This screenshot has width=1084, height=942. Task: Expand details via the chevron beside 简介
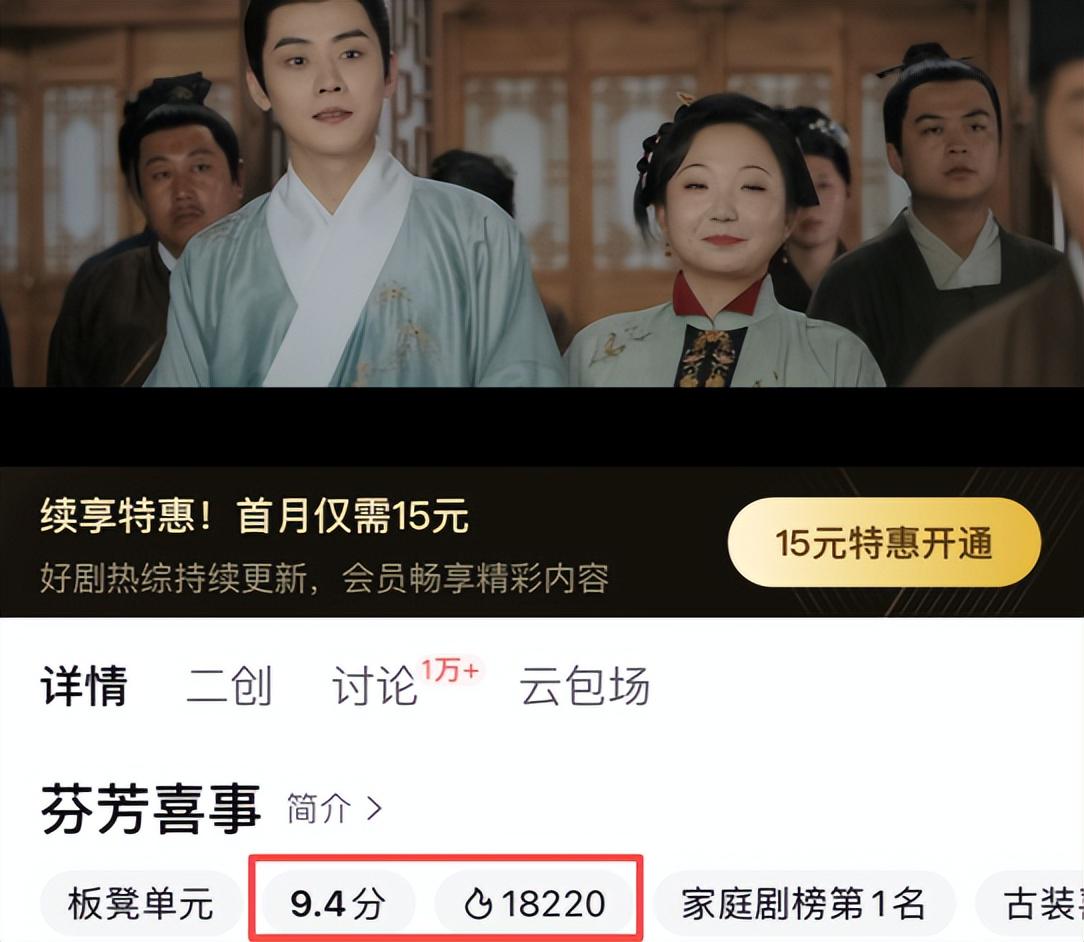pyautogui.click(x=374, y=808)
